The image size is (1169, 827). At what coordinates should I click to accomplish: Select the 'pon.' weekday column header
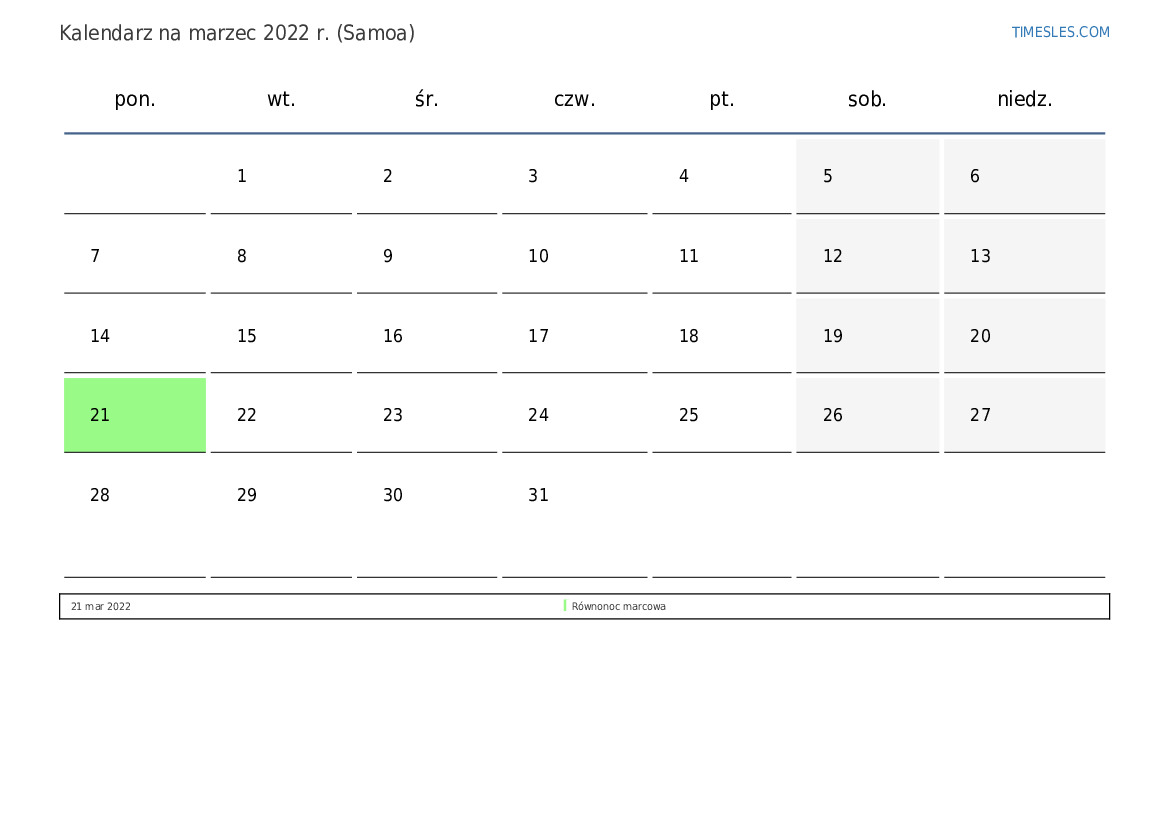coord(135,99)
